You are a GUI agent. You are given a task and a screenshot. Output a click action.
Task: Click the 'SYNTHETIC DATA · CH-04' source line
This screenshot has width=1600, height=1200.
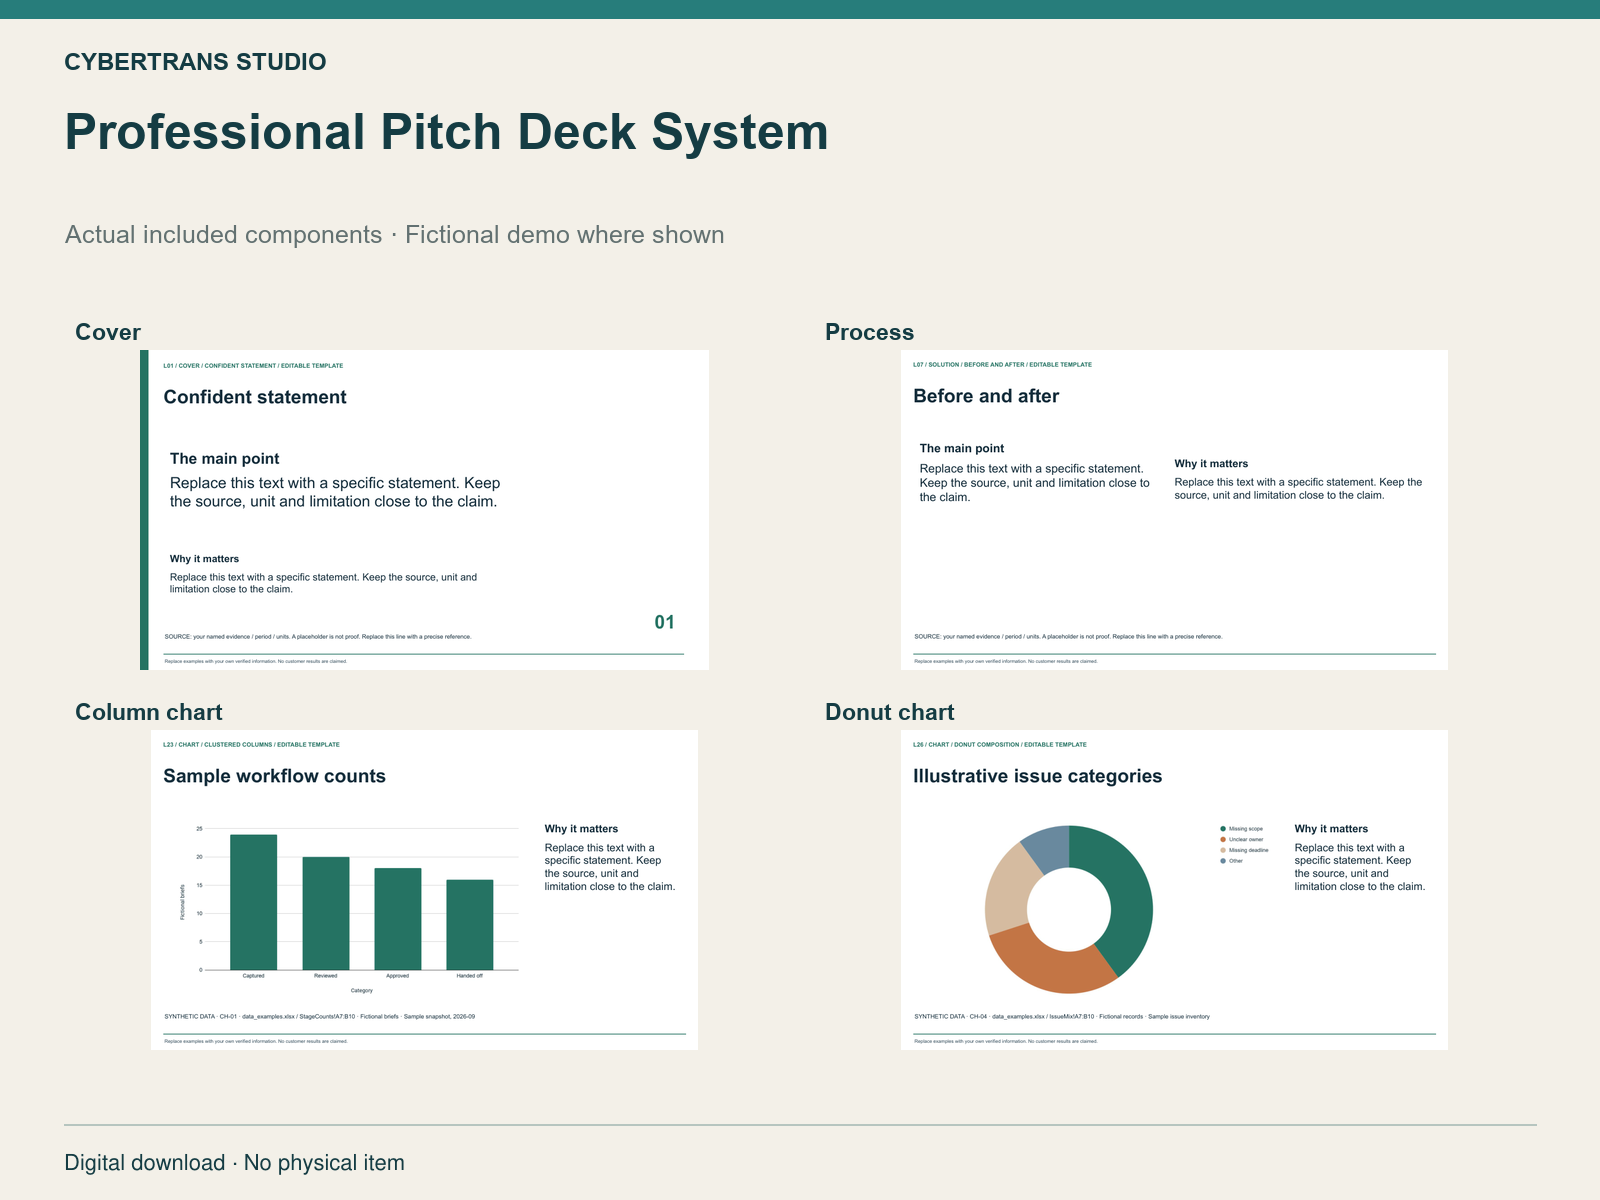pos(1061,1017)
